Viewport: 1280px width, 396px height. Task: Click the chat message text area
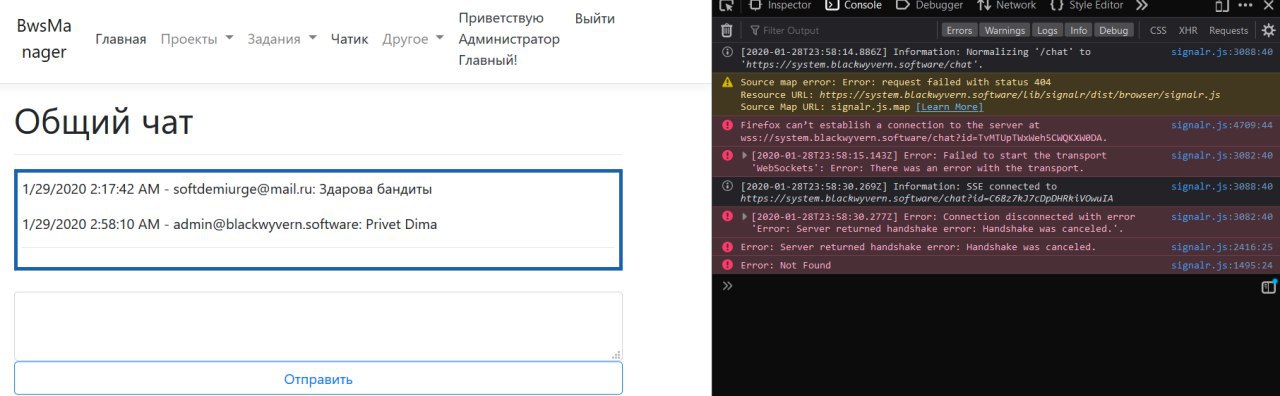click(x=318, y=325)
